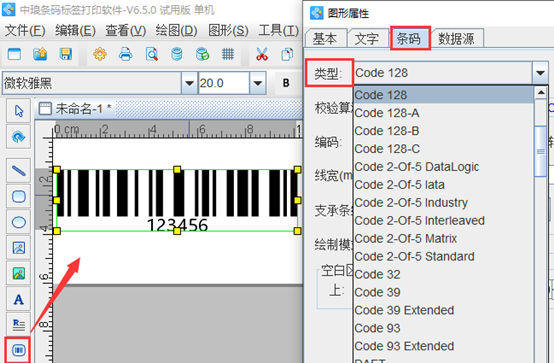The height and width of the screenshot is (363, 554).
Task: Toggle bold B formatting button
Action: (x=286, y=83)
